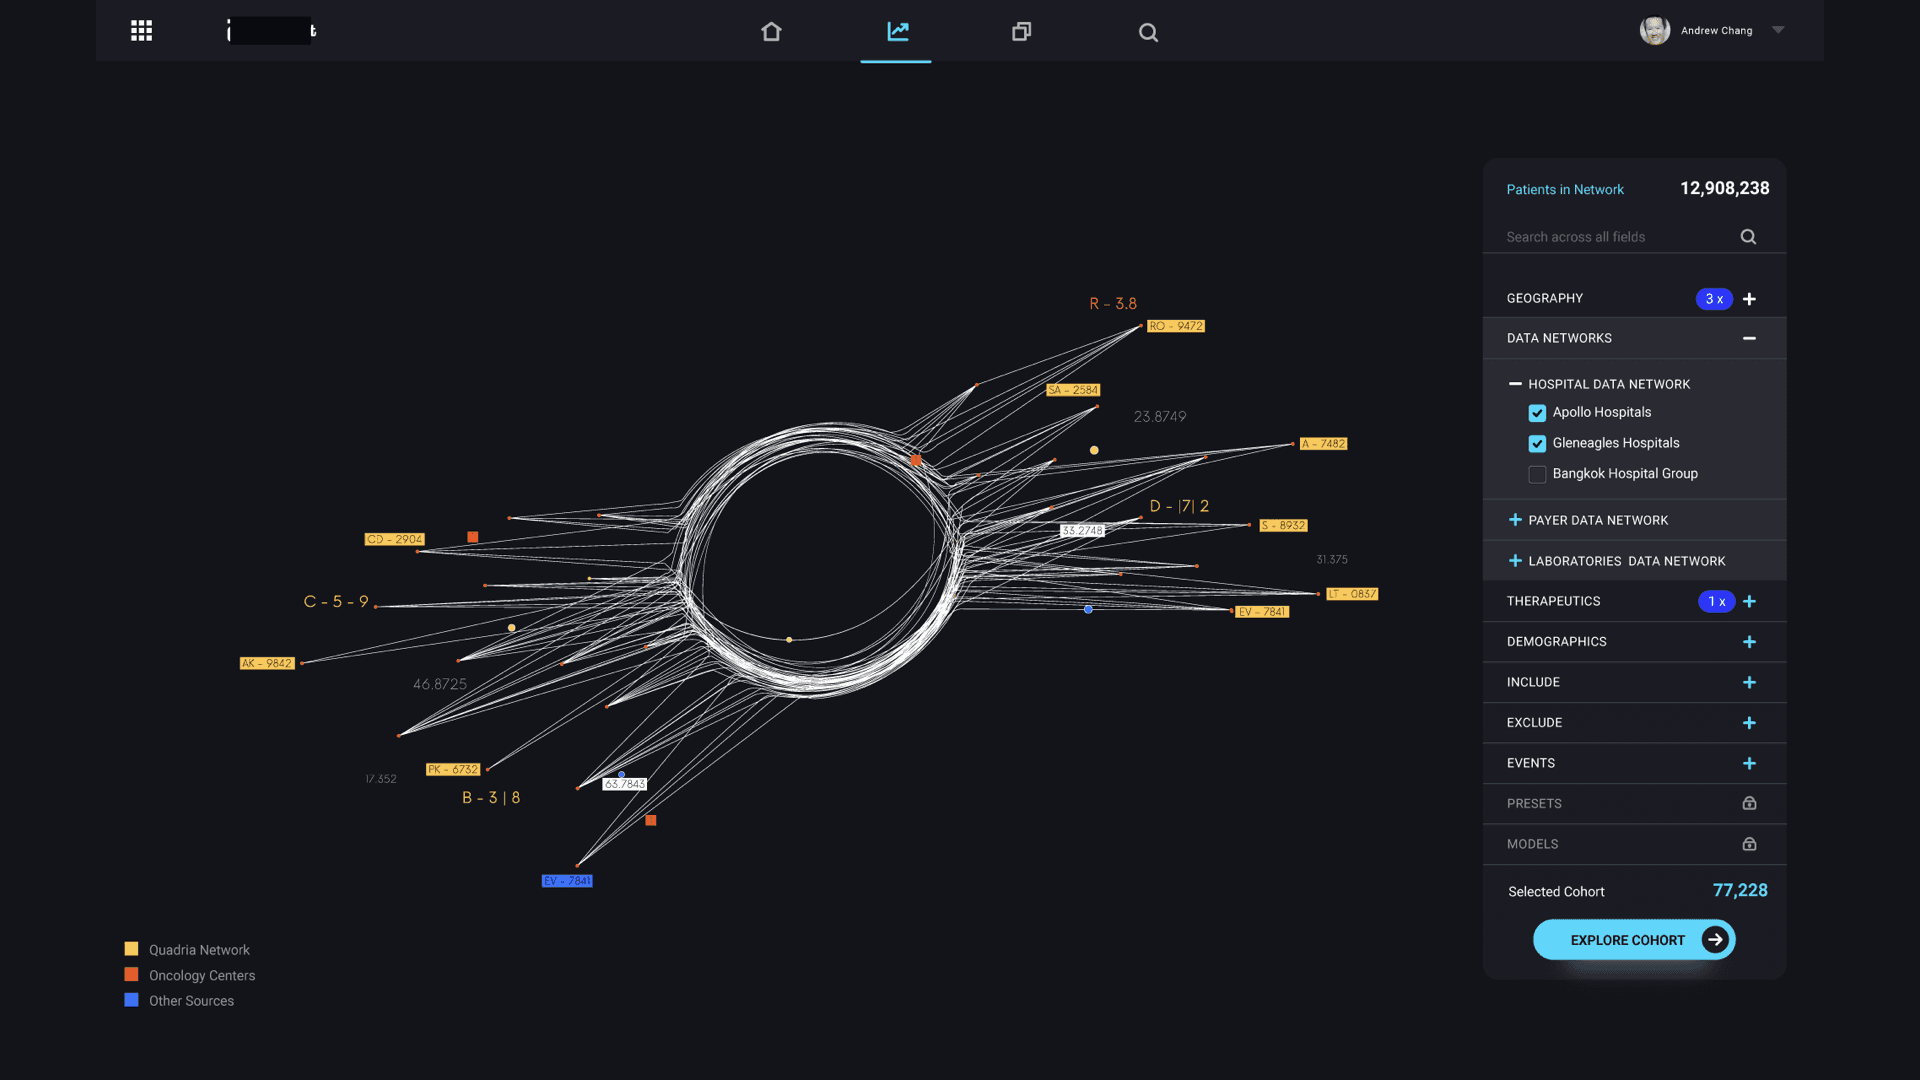The width and height of the screenshot is (1920, 1080).
Task: Select the S - 8932 node label
Action: coord(1283,525)
